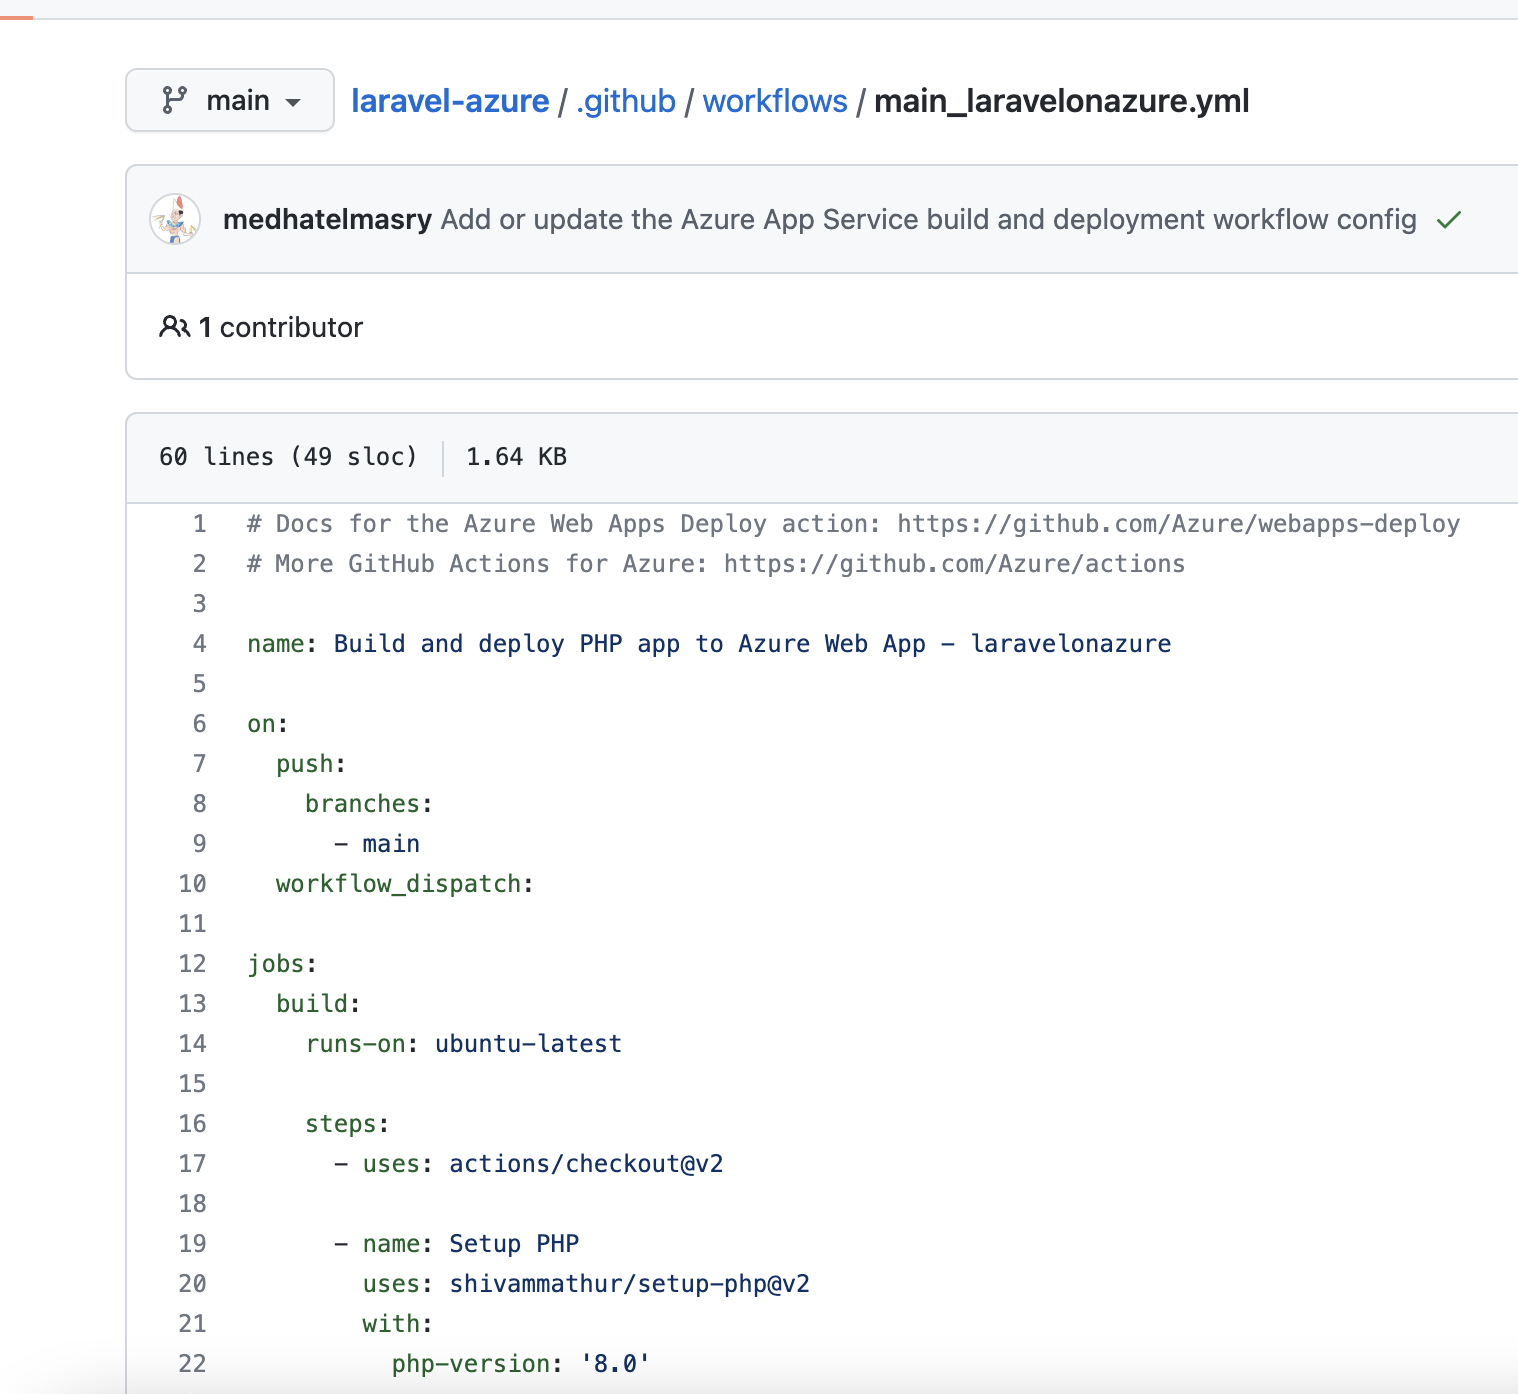Viewport: 1518px width, 1394px height.
Task: Open the main branch selector dropdown
Action: [x=230, y=100]
